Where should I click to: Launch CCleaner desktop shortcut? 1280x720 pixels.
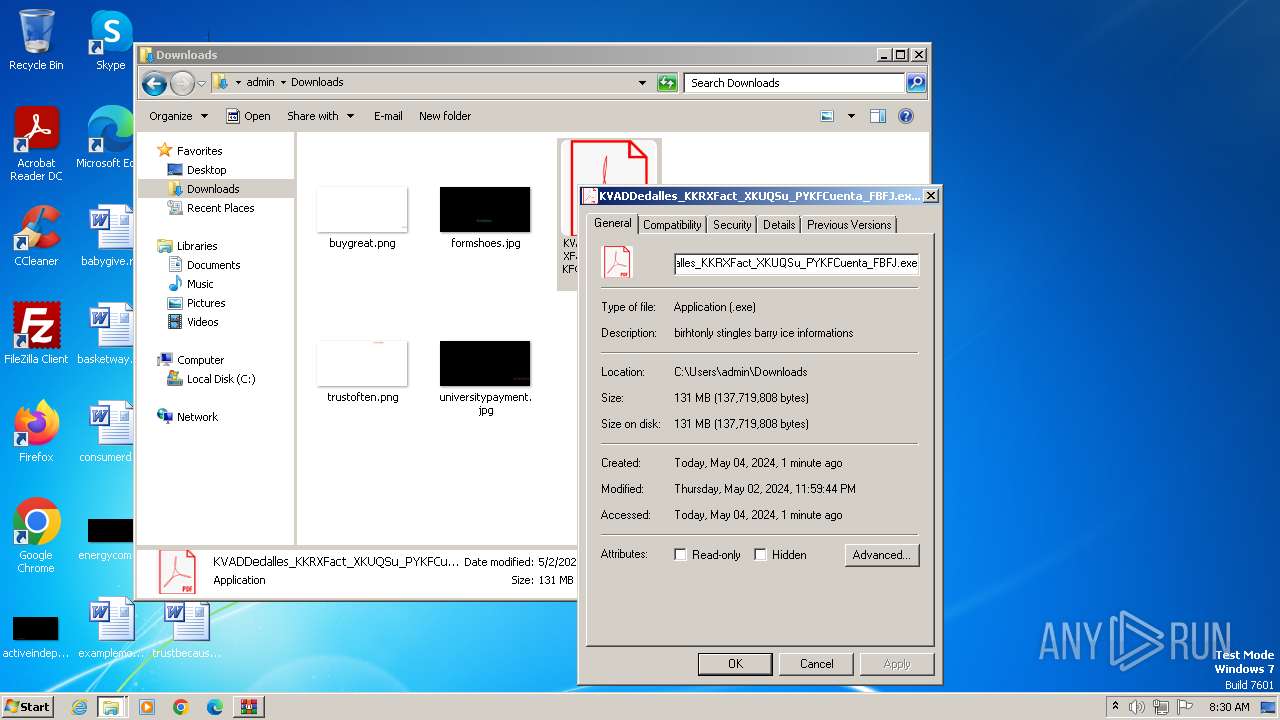(x=36, y=236)
